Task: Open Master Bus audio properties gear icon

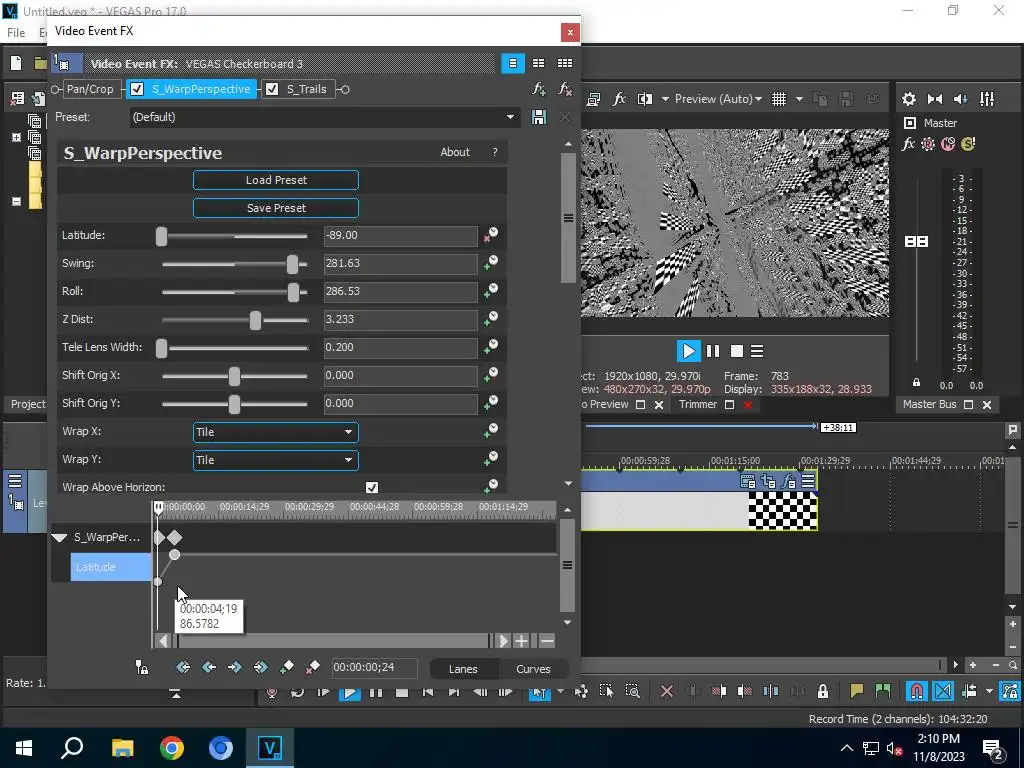Action: (x=908, y=99)
